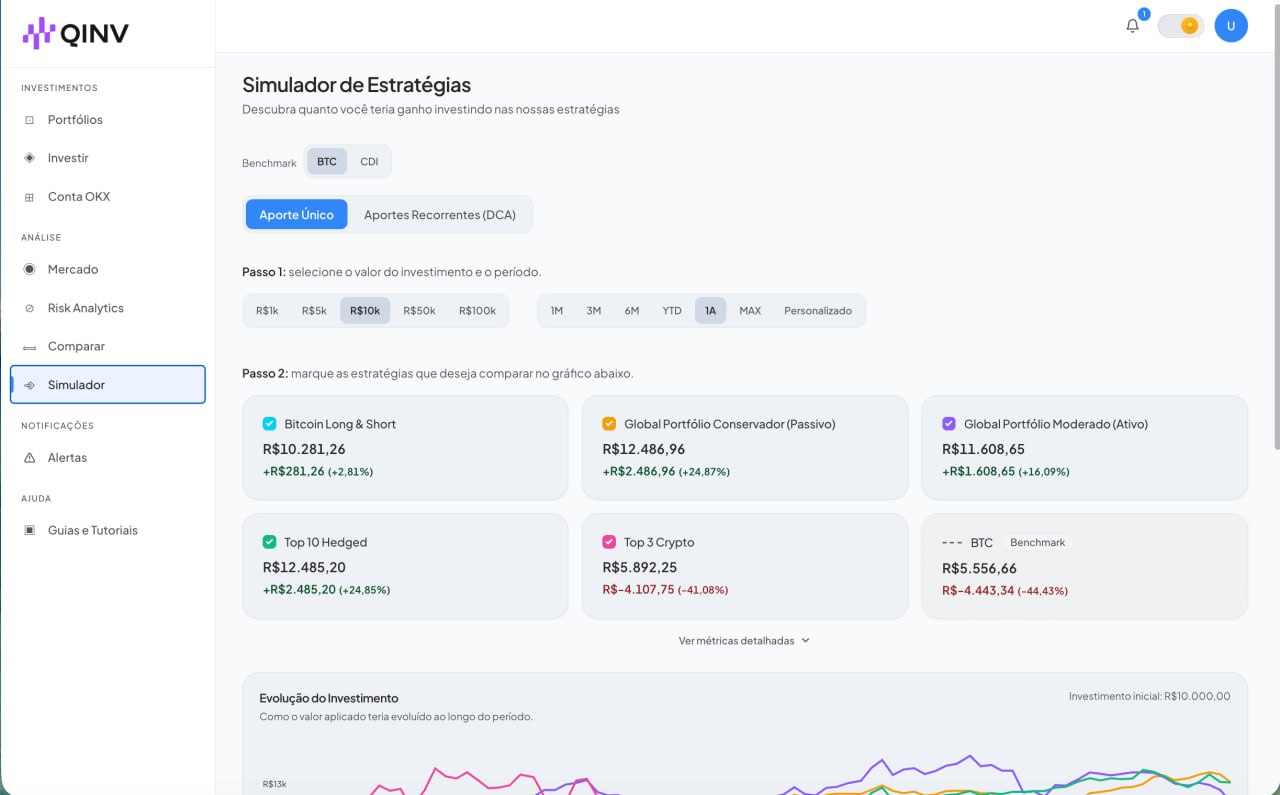Click the Guias e Tutoriais icon
Image resolution: width=1280 pixels, height=795 pixels.
29,531
